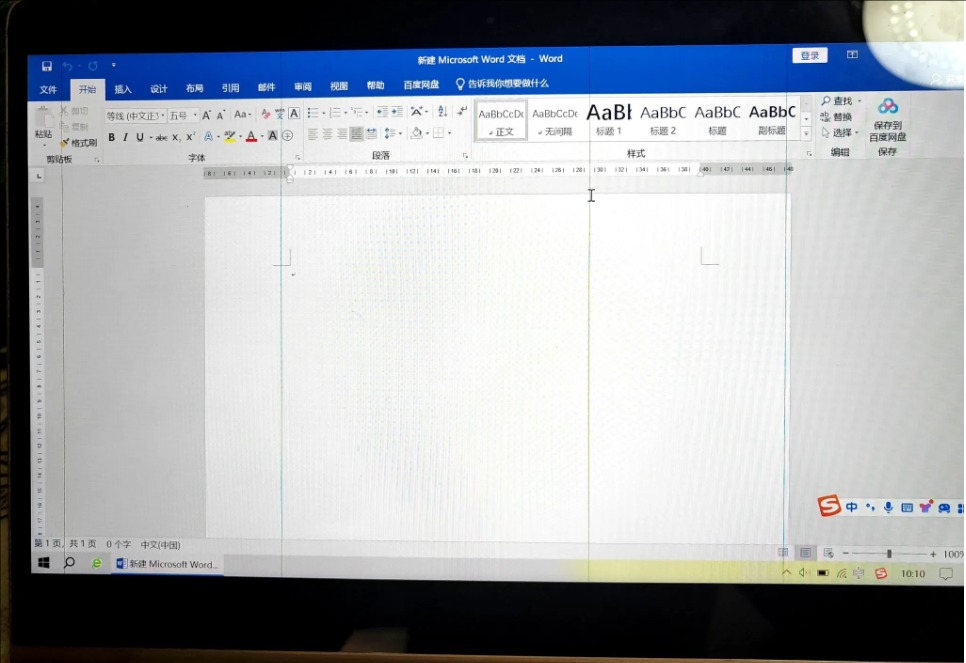This screenshot has width=966, height=663.
Task: Toggle show paragraph marks icon
Action: pos(462,111)
